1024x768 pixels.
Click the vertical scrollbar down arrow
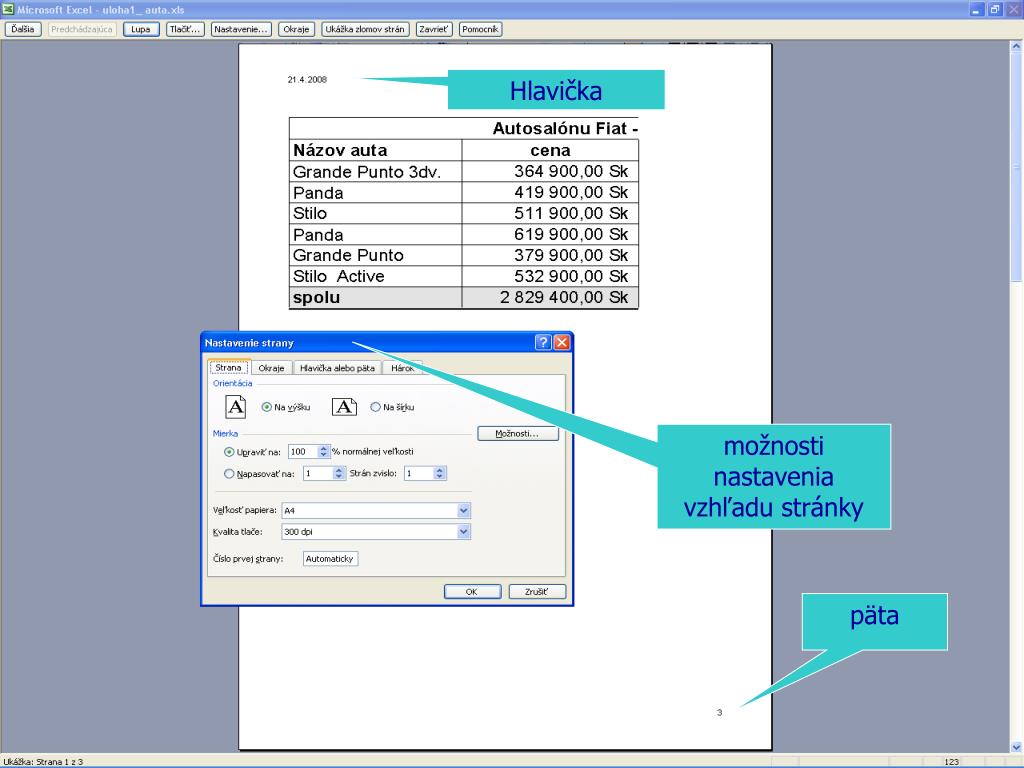pyautogui.click(x=1016, y=746)
